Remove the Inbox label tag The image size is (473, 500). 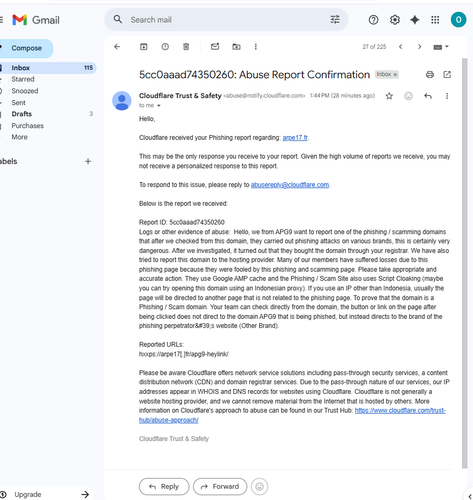click(395, 75)
